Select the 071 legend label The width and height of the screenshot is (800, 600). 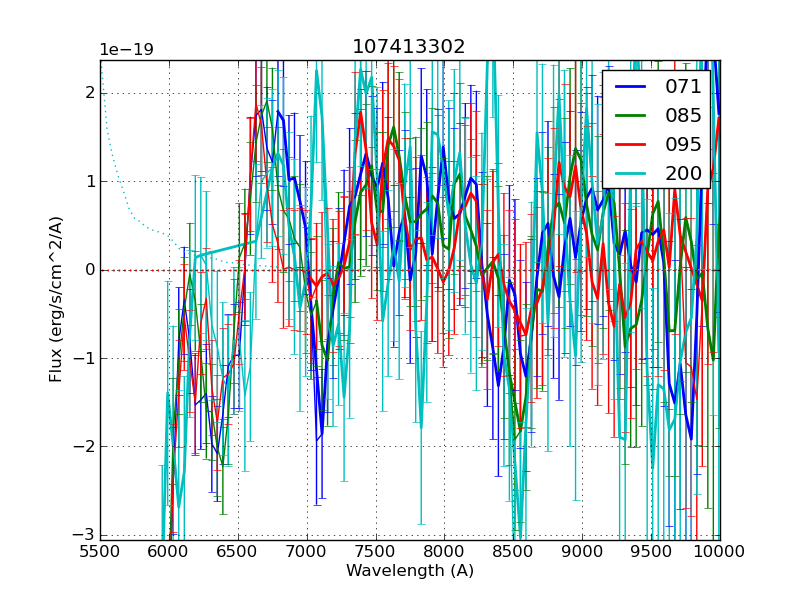coord(683,87)
